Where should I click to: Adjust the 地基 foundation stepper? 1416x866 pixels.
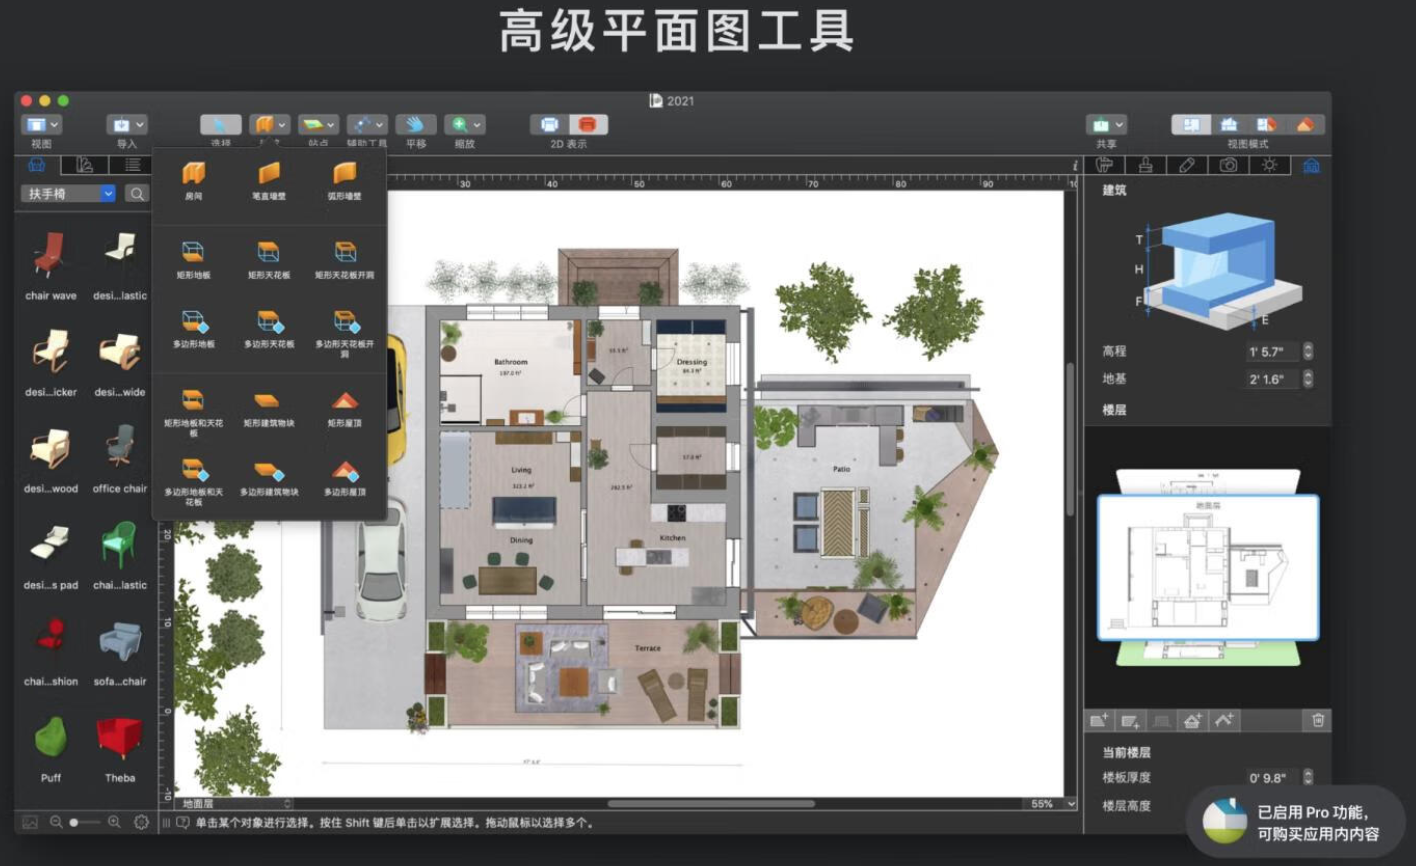click(1307, 379)
